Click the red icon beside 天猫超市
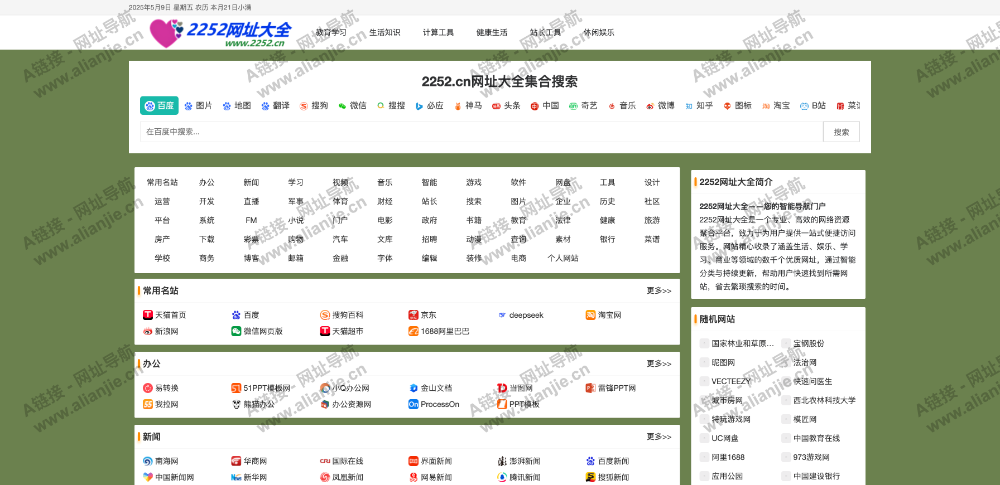1000x485 pixels. tap(325, 331)
